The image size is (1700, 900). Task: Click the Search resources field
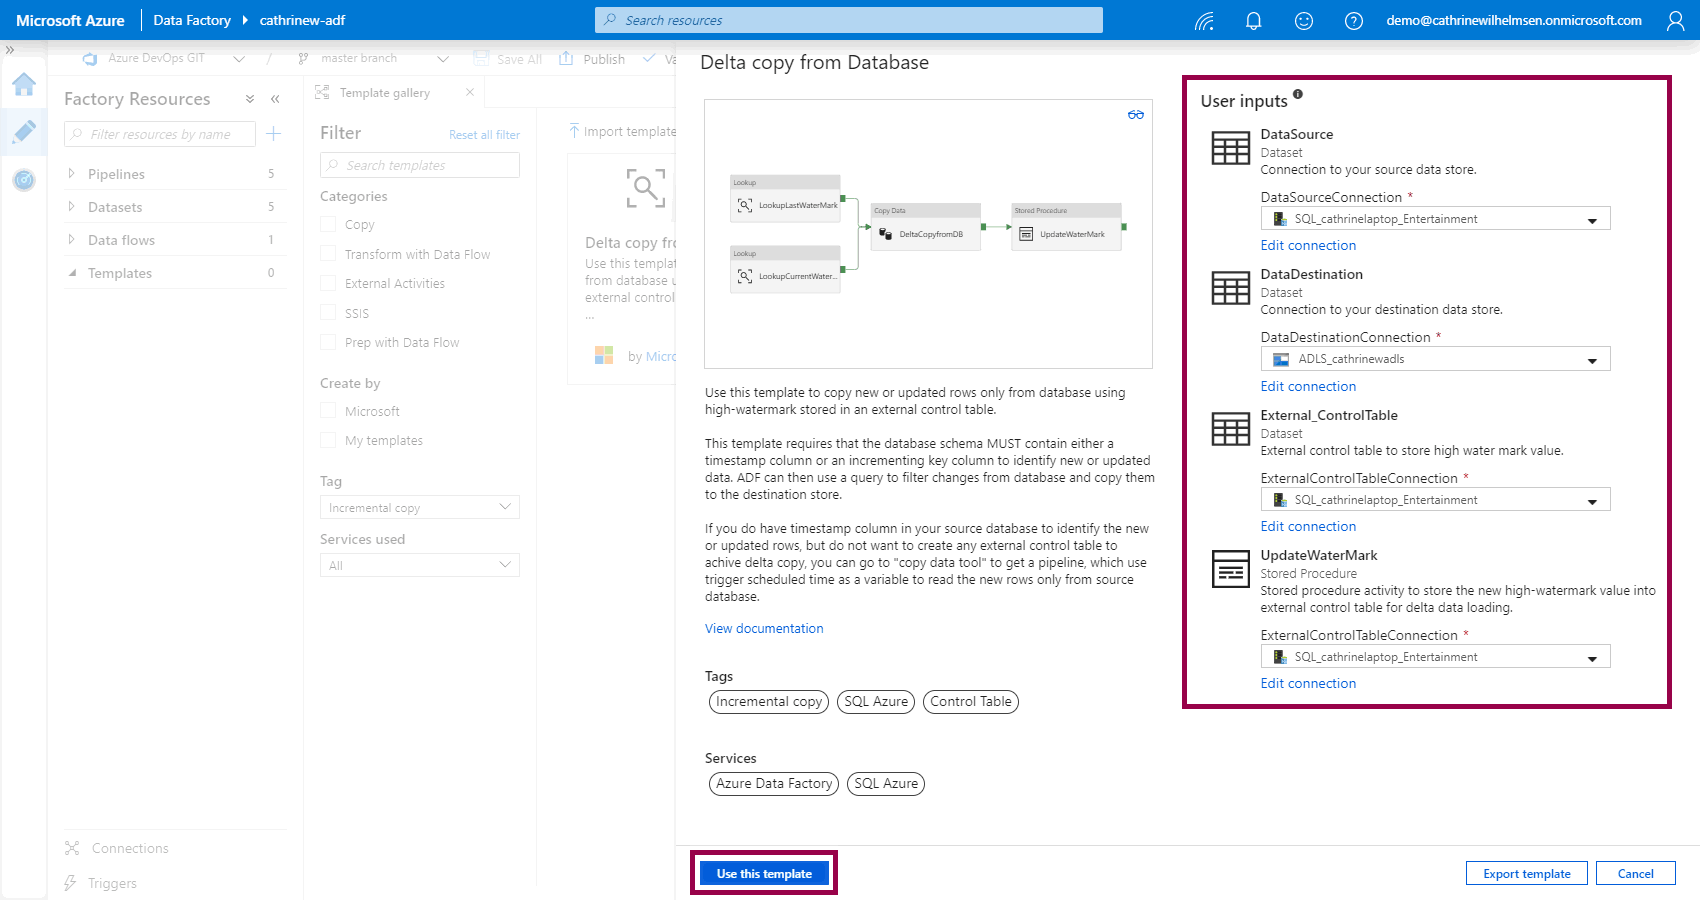click(849, 20)
